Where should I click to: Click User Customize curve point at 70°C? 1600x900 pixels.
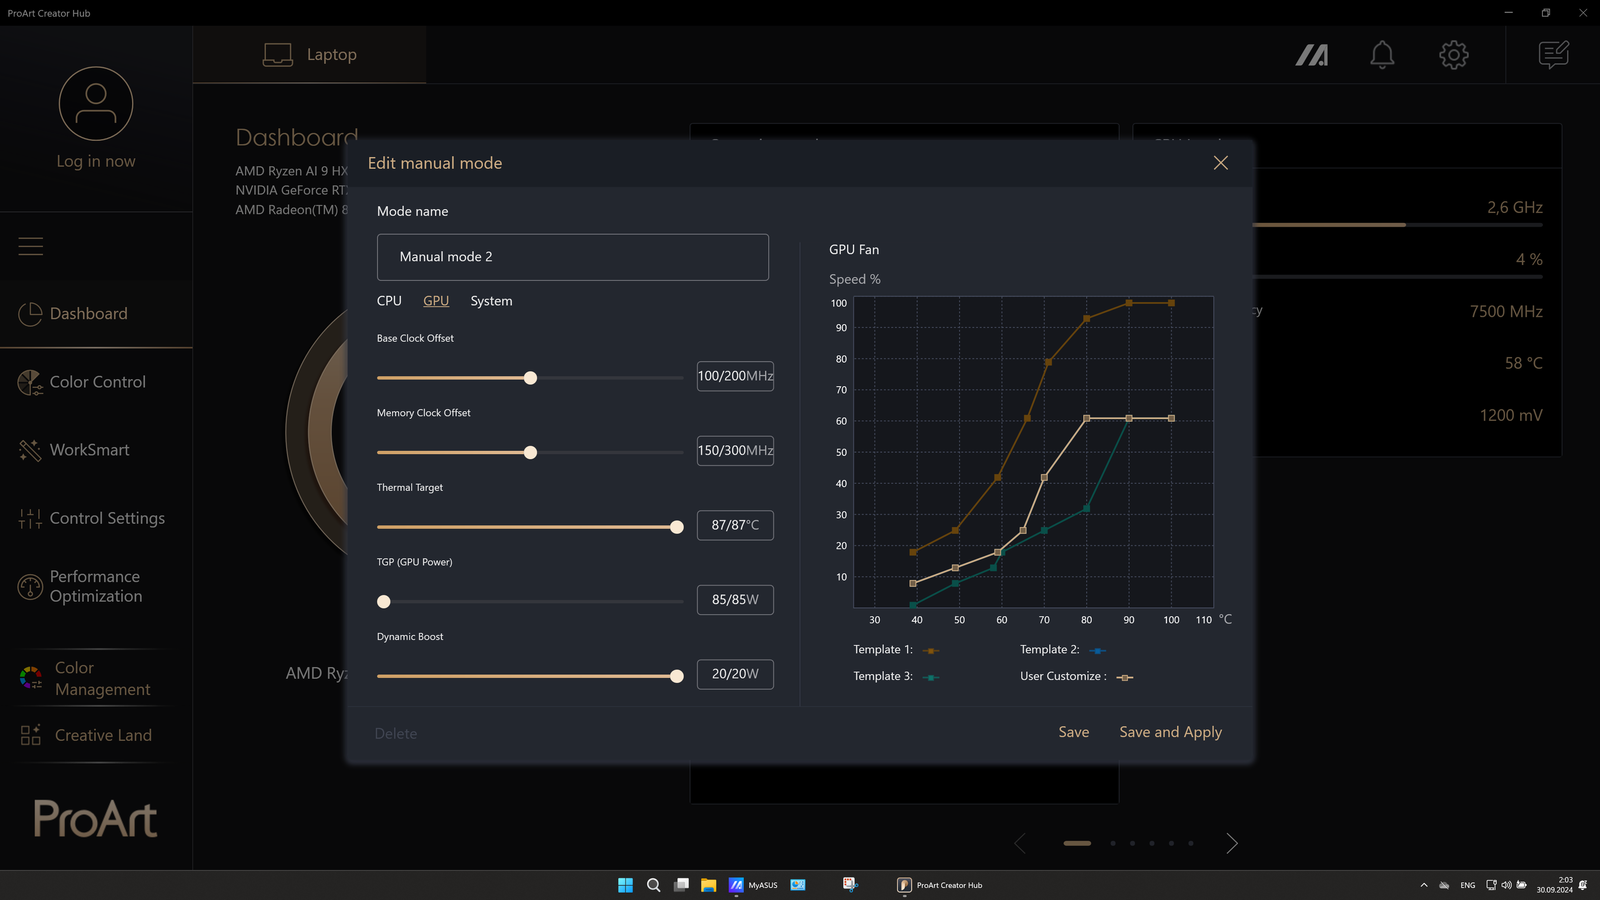(1044, 478)
